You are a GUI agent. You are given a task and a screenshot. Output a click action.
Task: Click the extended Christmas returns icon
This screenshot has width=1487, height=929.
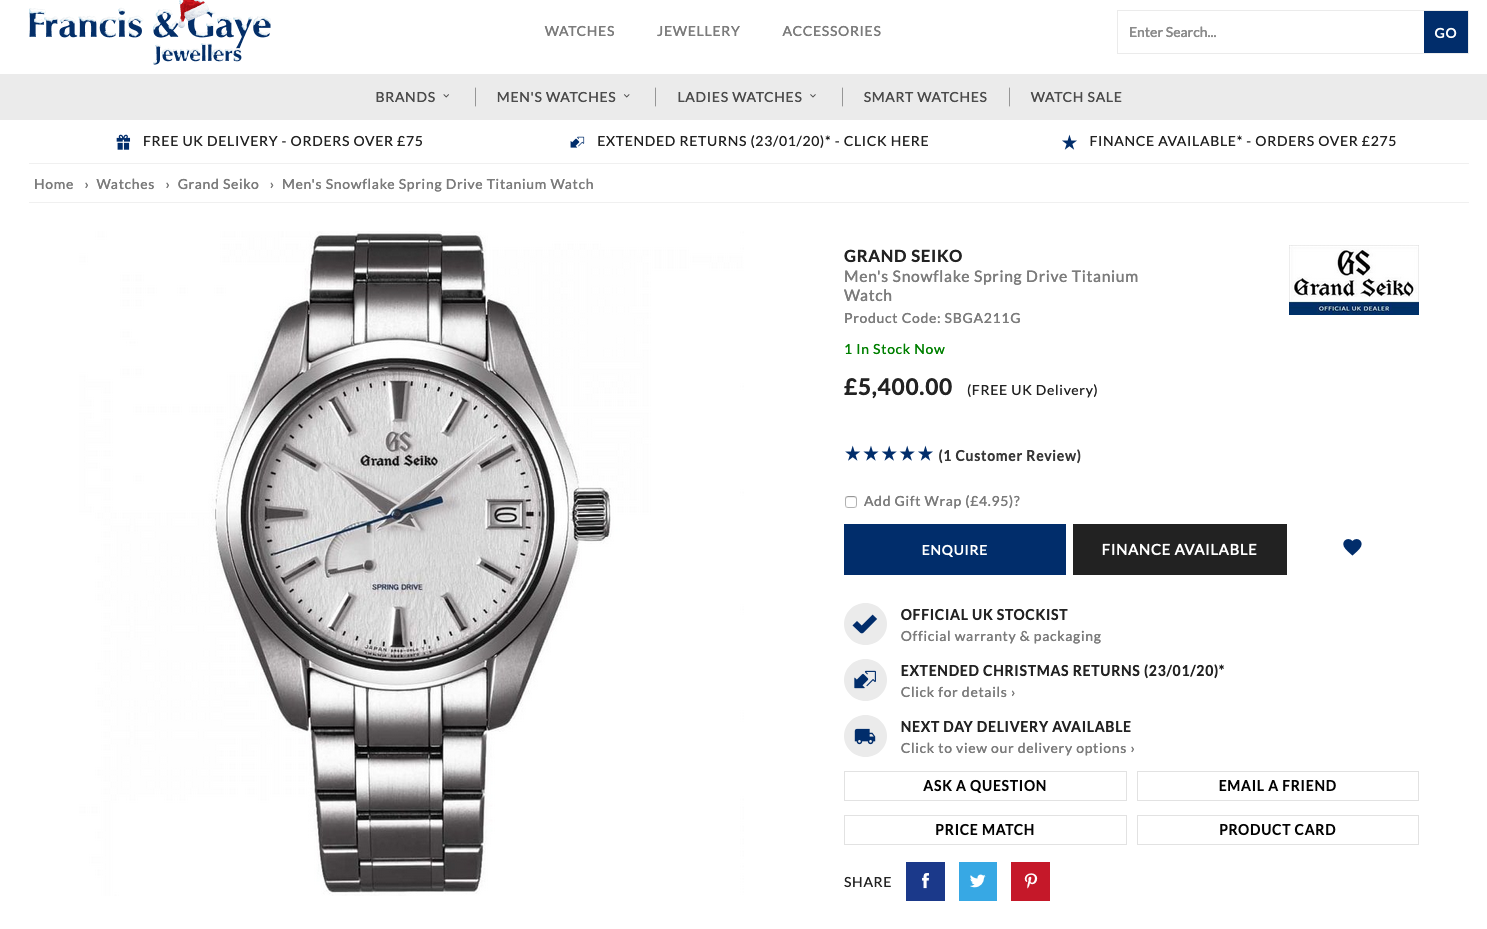[865, 680]
